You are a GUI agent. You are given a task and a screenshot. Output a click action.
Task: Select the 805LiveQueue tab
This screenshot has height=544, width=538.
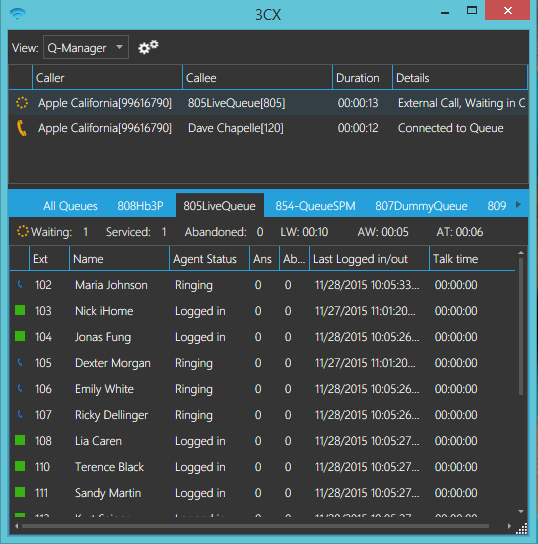[220, 206]
